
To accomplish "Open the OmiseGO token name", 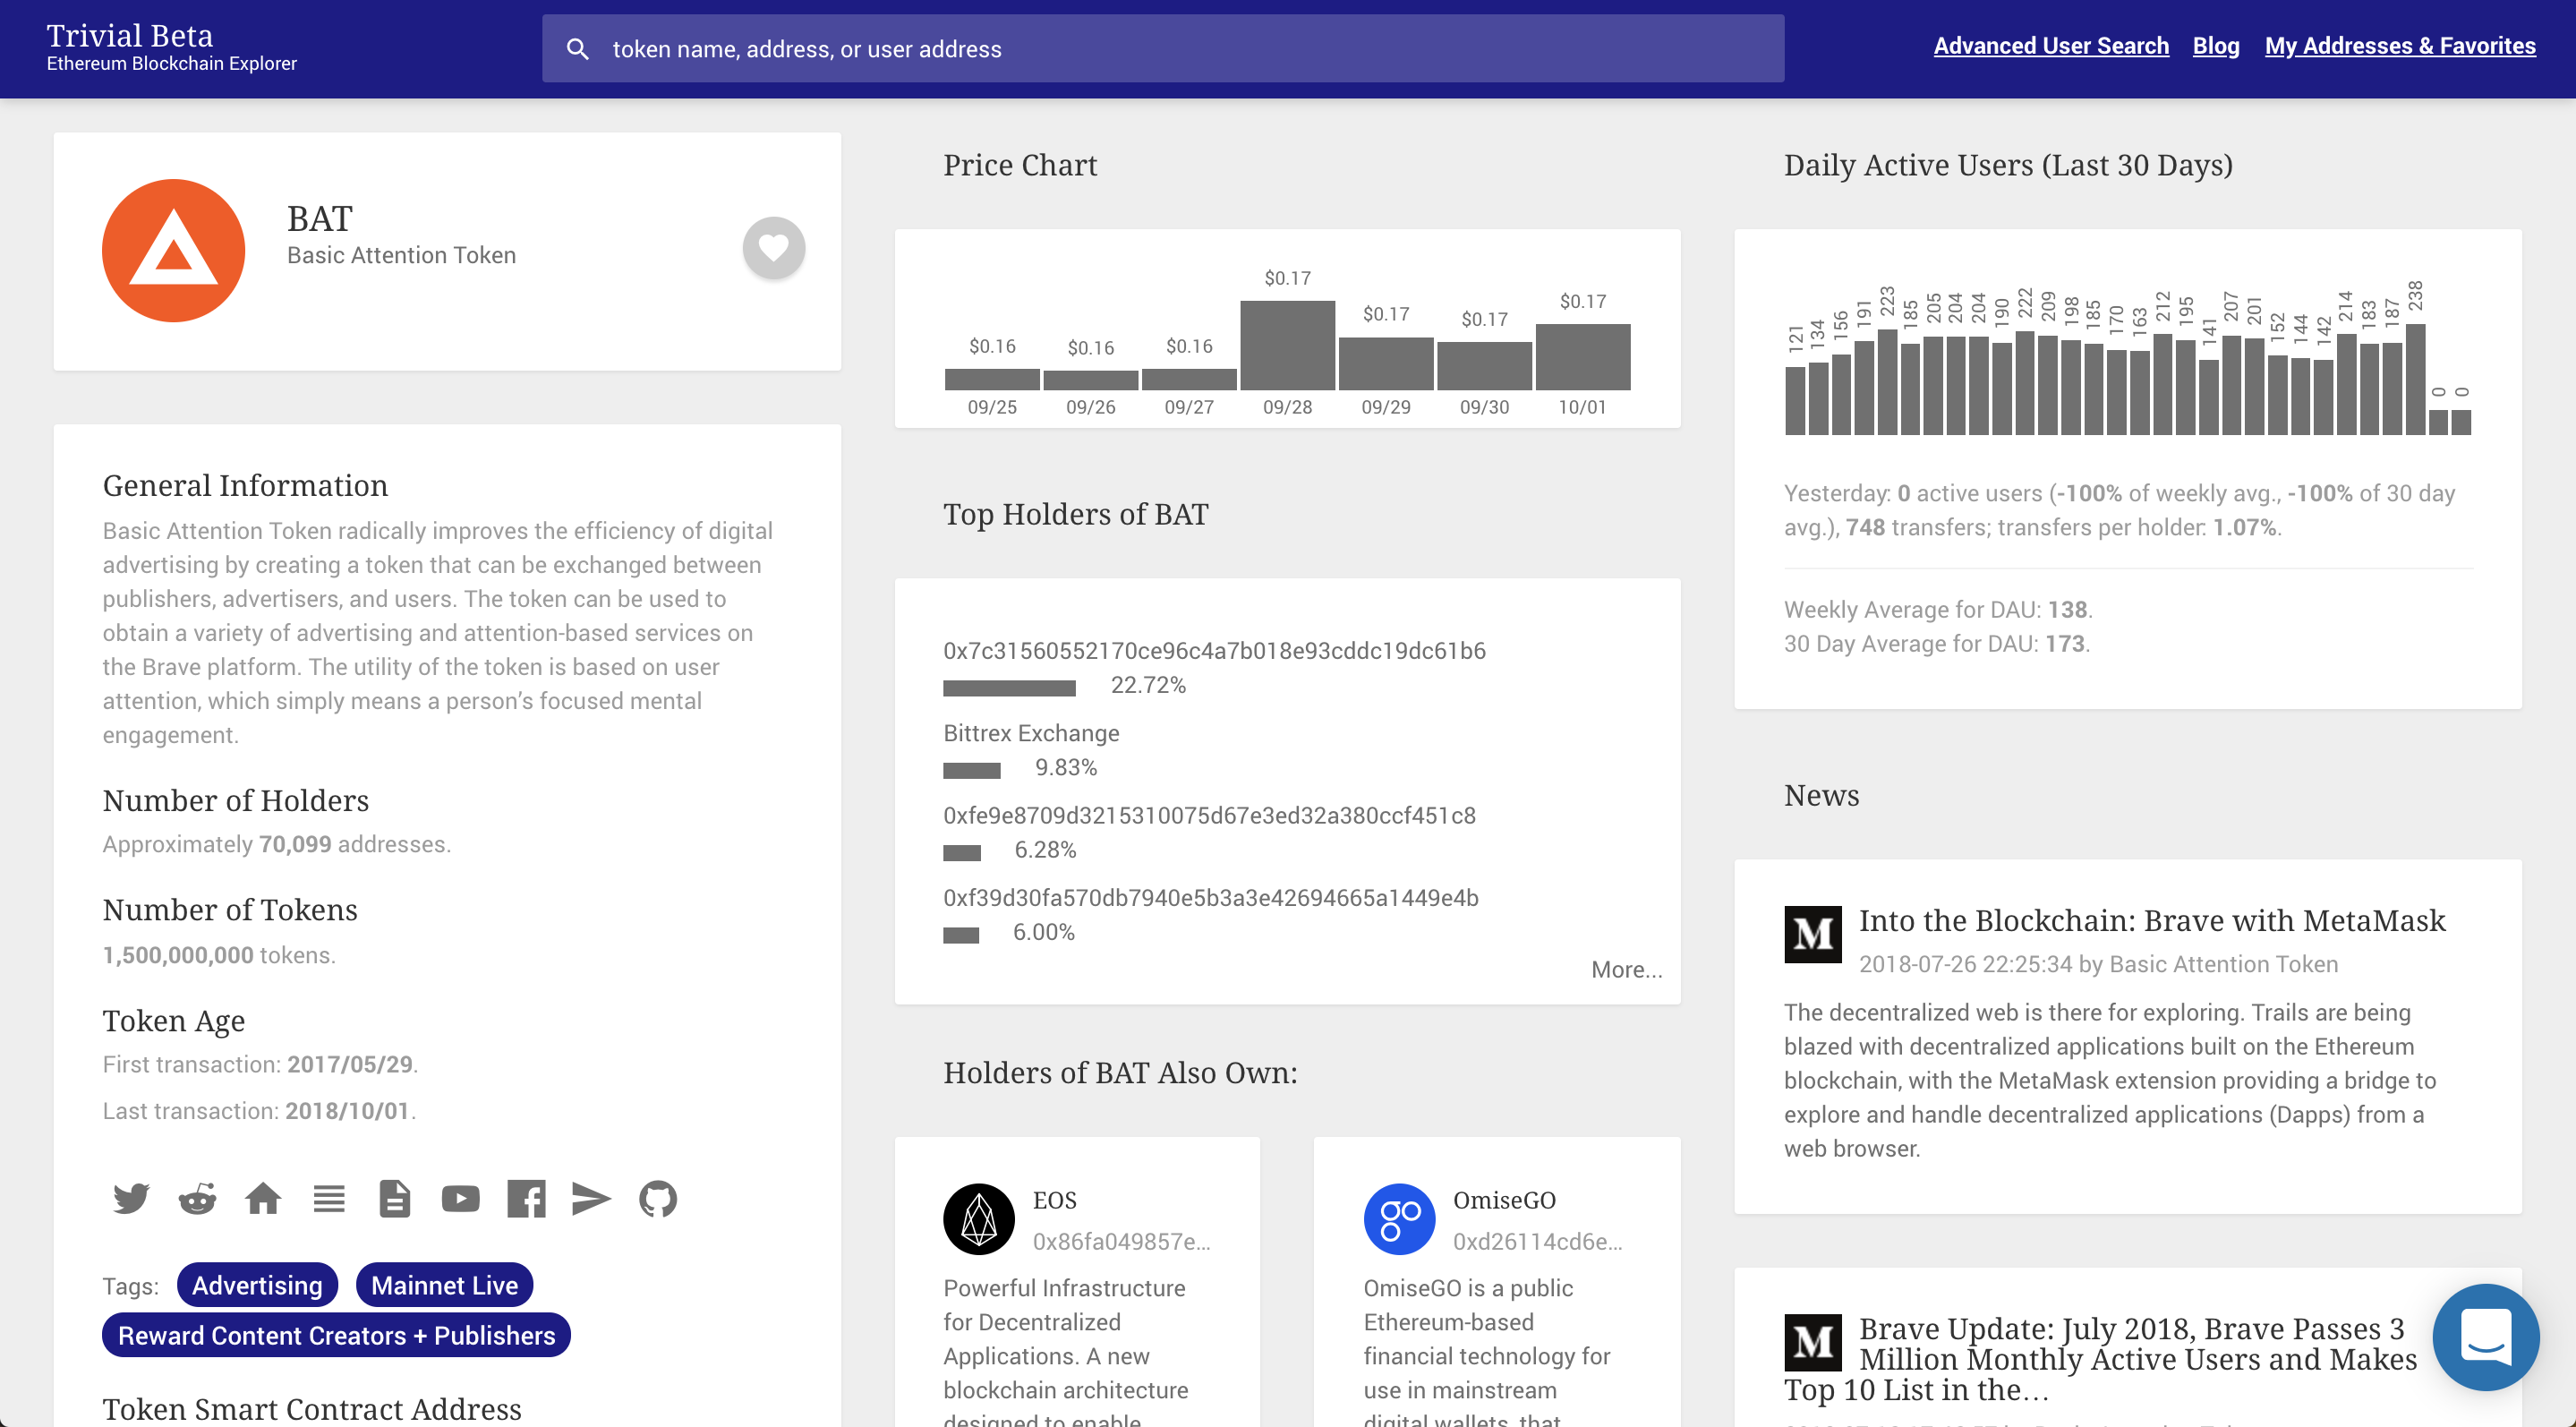I will (1504, 1199).
